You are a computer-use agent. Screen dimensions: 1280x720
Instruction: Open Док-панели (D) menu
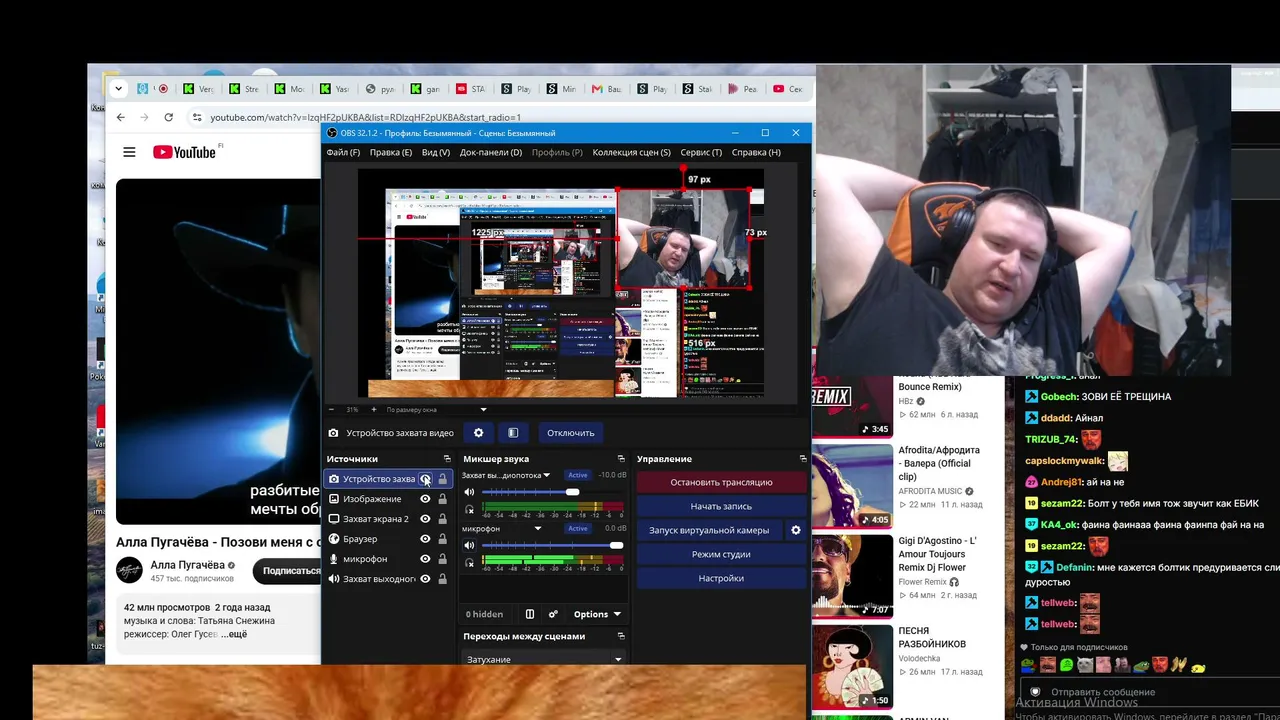click(x=491, y=152)
